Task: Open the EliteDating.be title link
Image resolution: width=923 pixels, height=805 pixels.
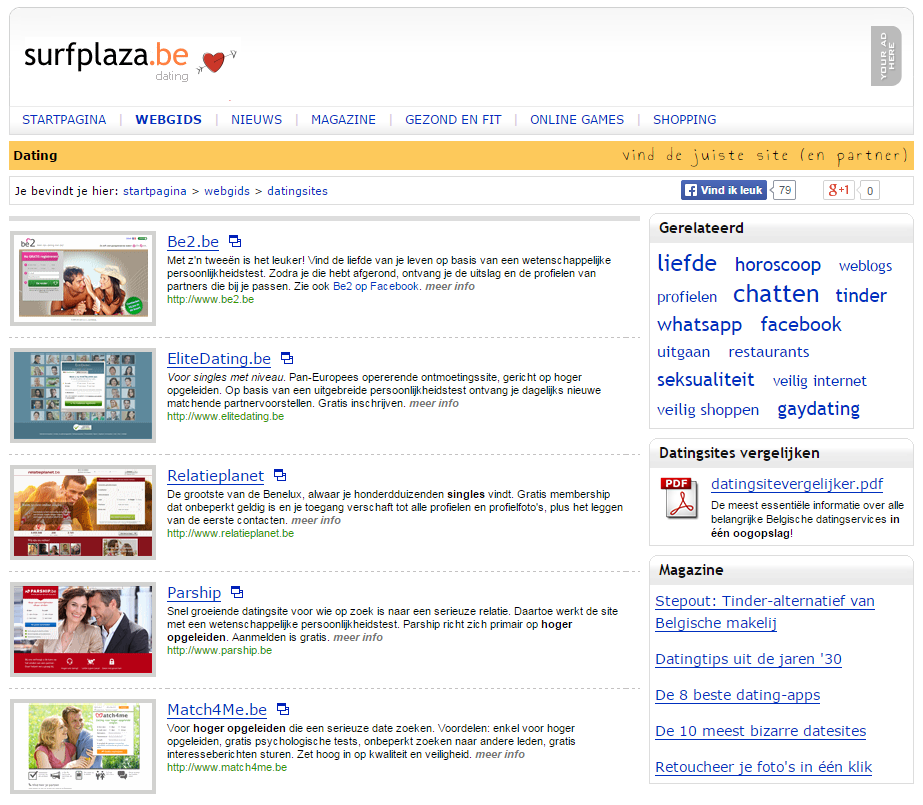Action: 219,359
